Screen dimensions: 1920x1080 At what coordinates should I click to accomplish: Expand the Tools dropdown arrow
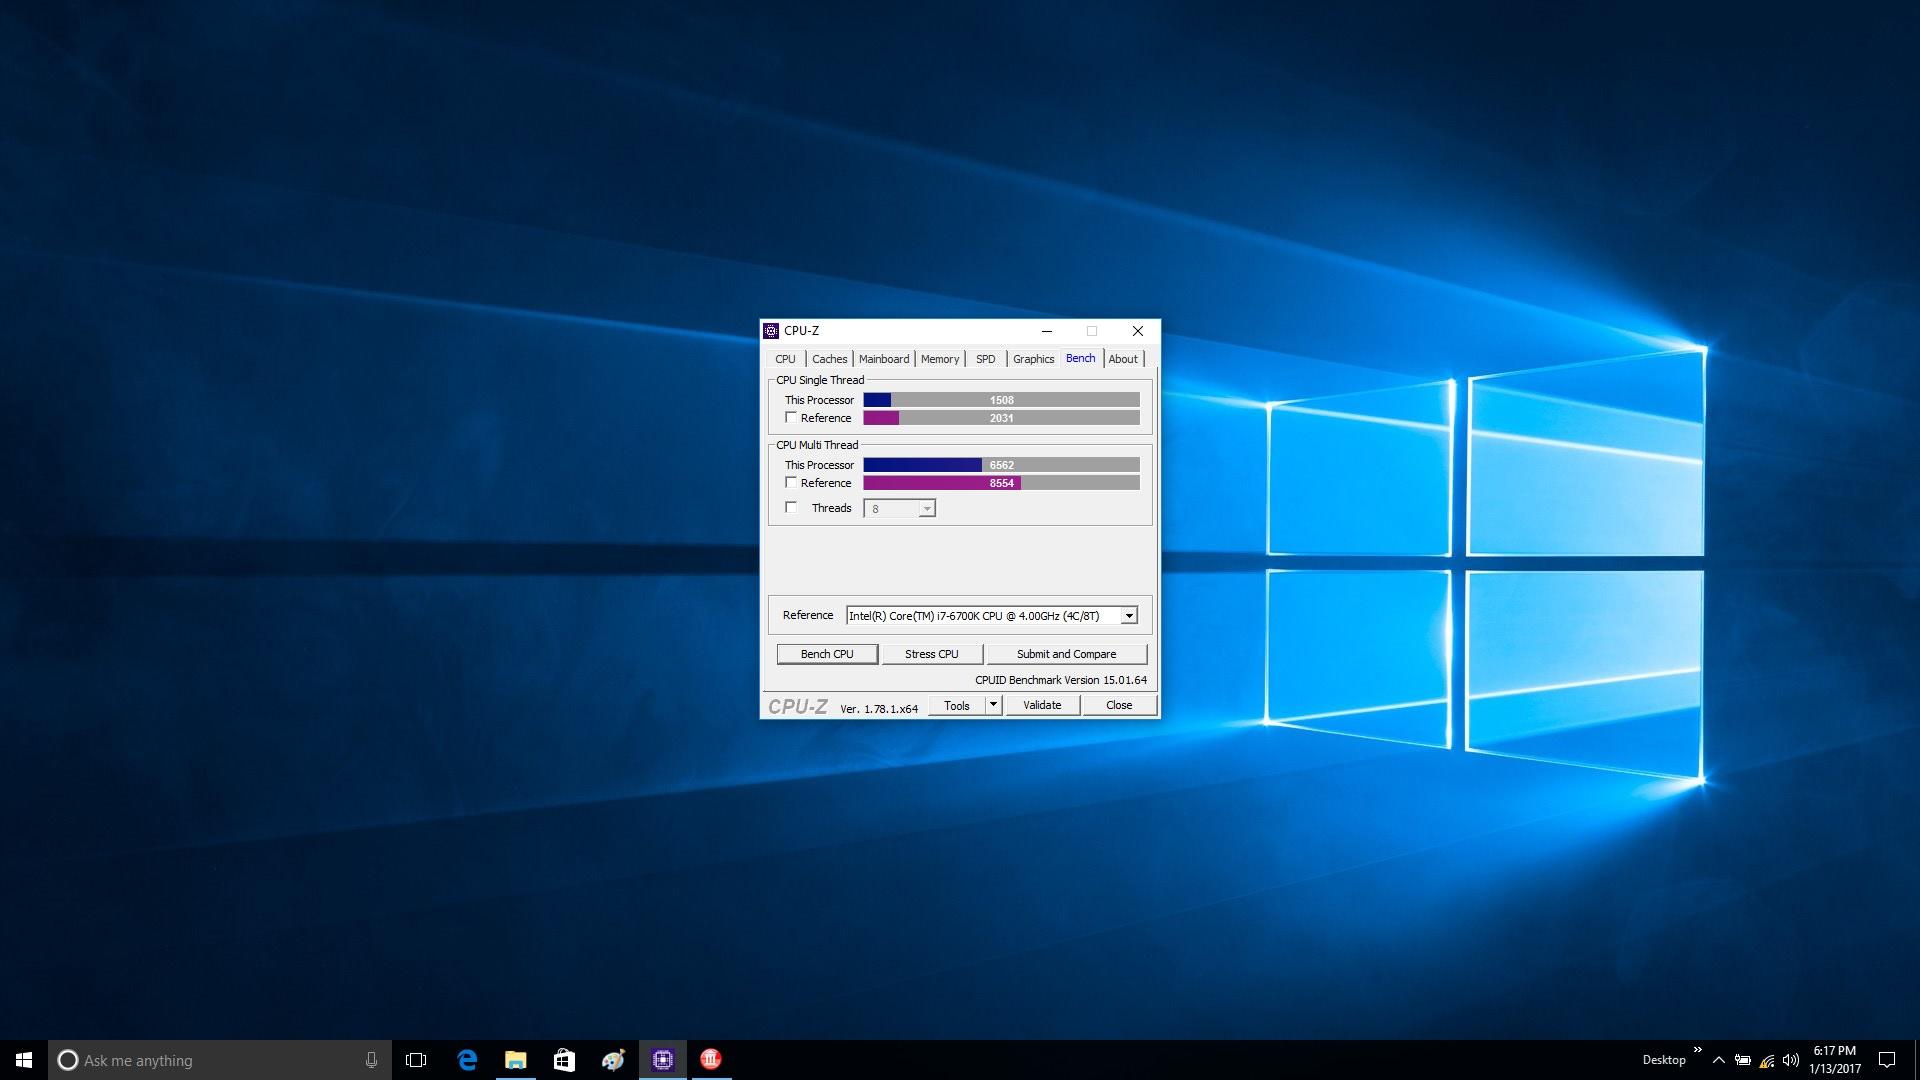(993, 705)
